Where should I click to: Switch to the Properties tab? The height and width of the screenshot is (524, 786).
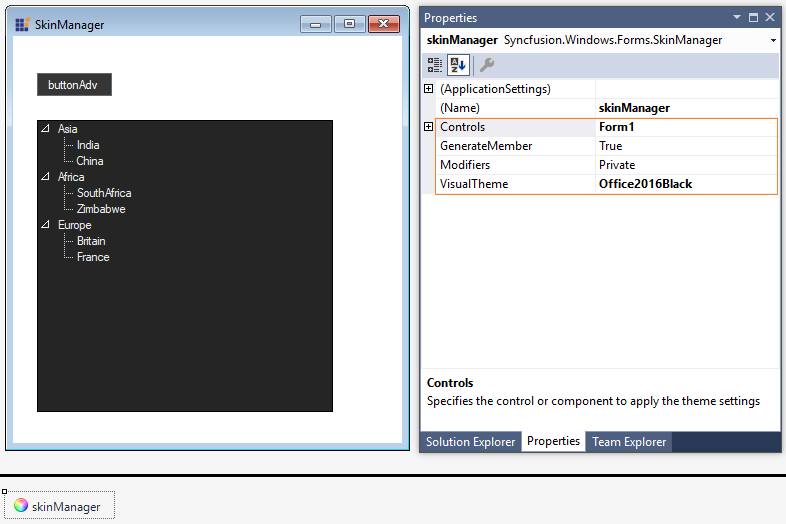(553, 441)
